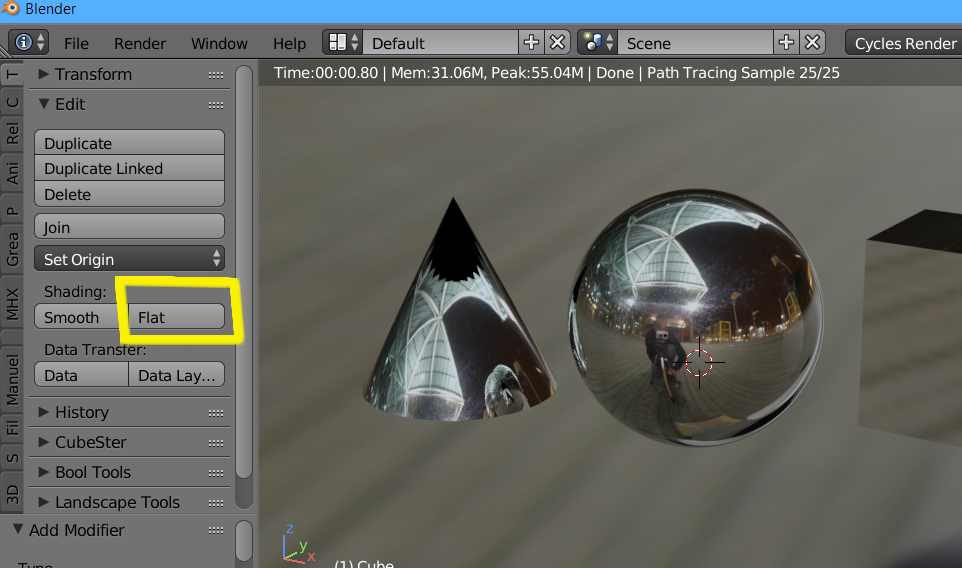Set shading to Flat
Screen dimensions: 962x568
pyautogui.click(x=177, y=317)
